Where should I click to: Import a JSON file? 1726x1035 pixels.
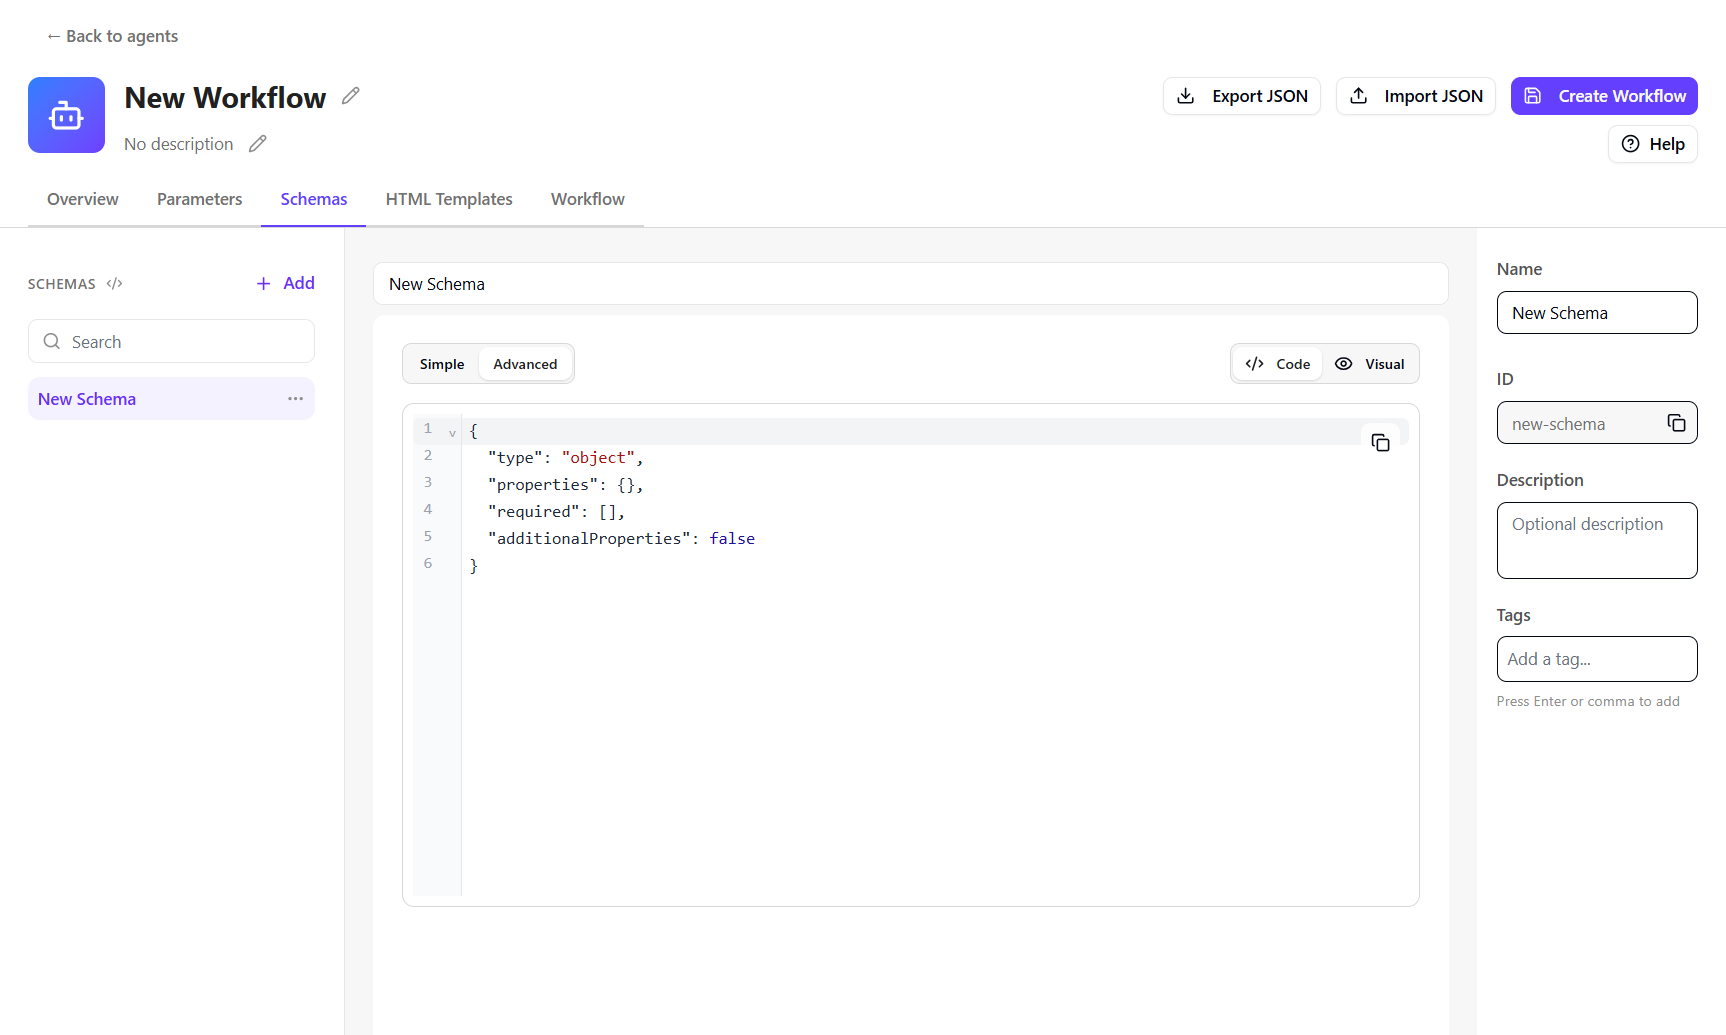pos(1416,96)
